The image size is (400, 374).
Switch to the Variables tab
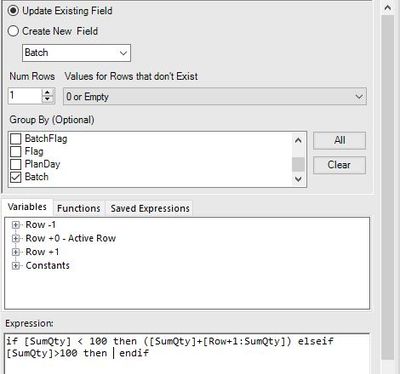click(27, 207)
